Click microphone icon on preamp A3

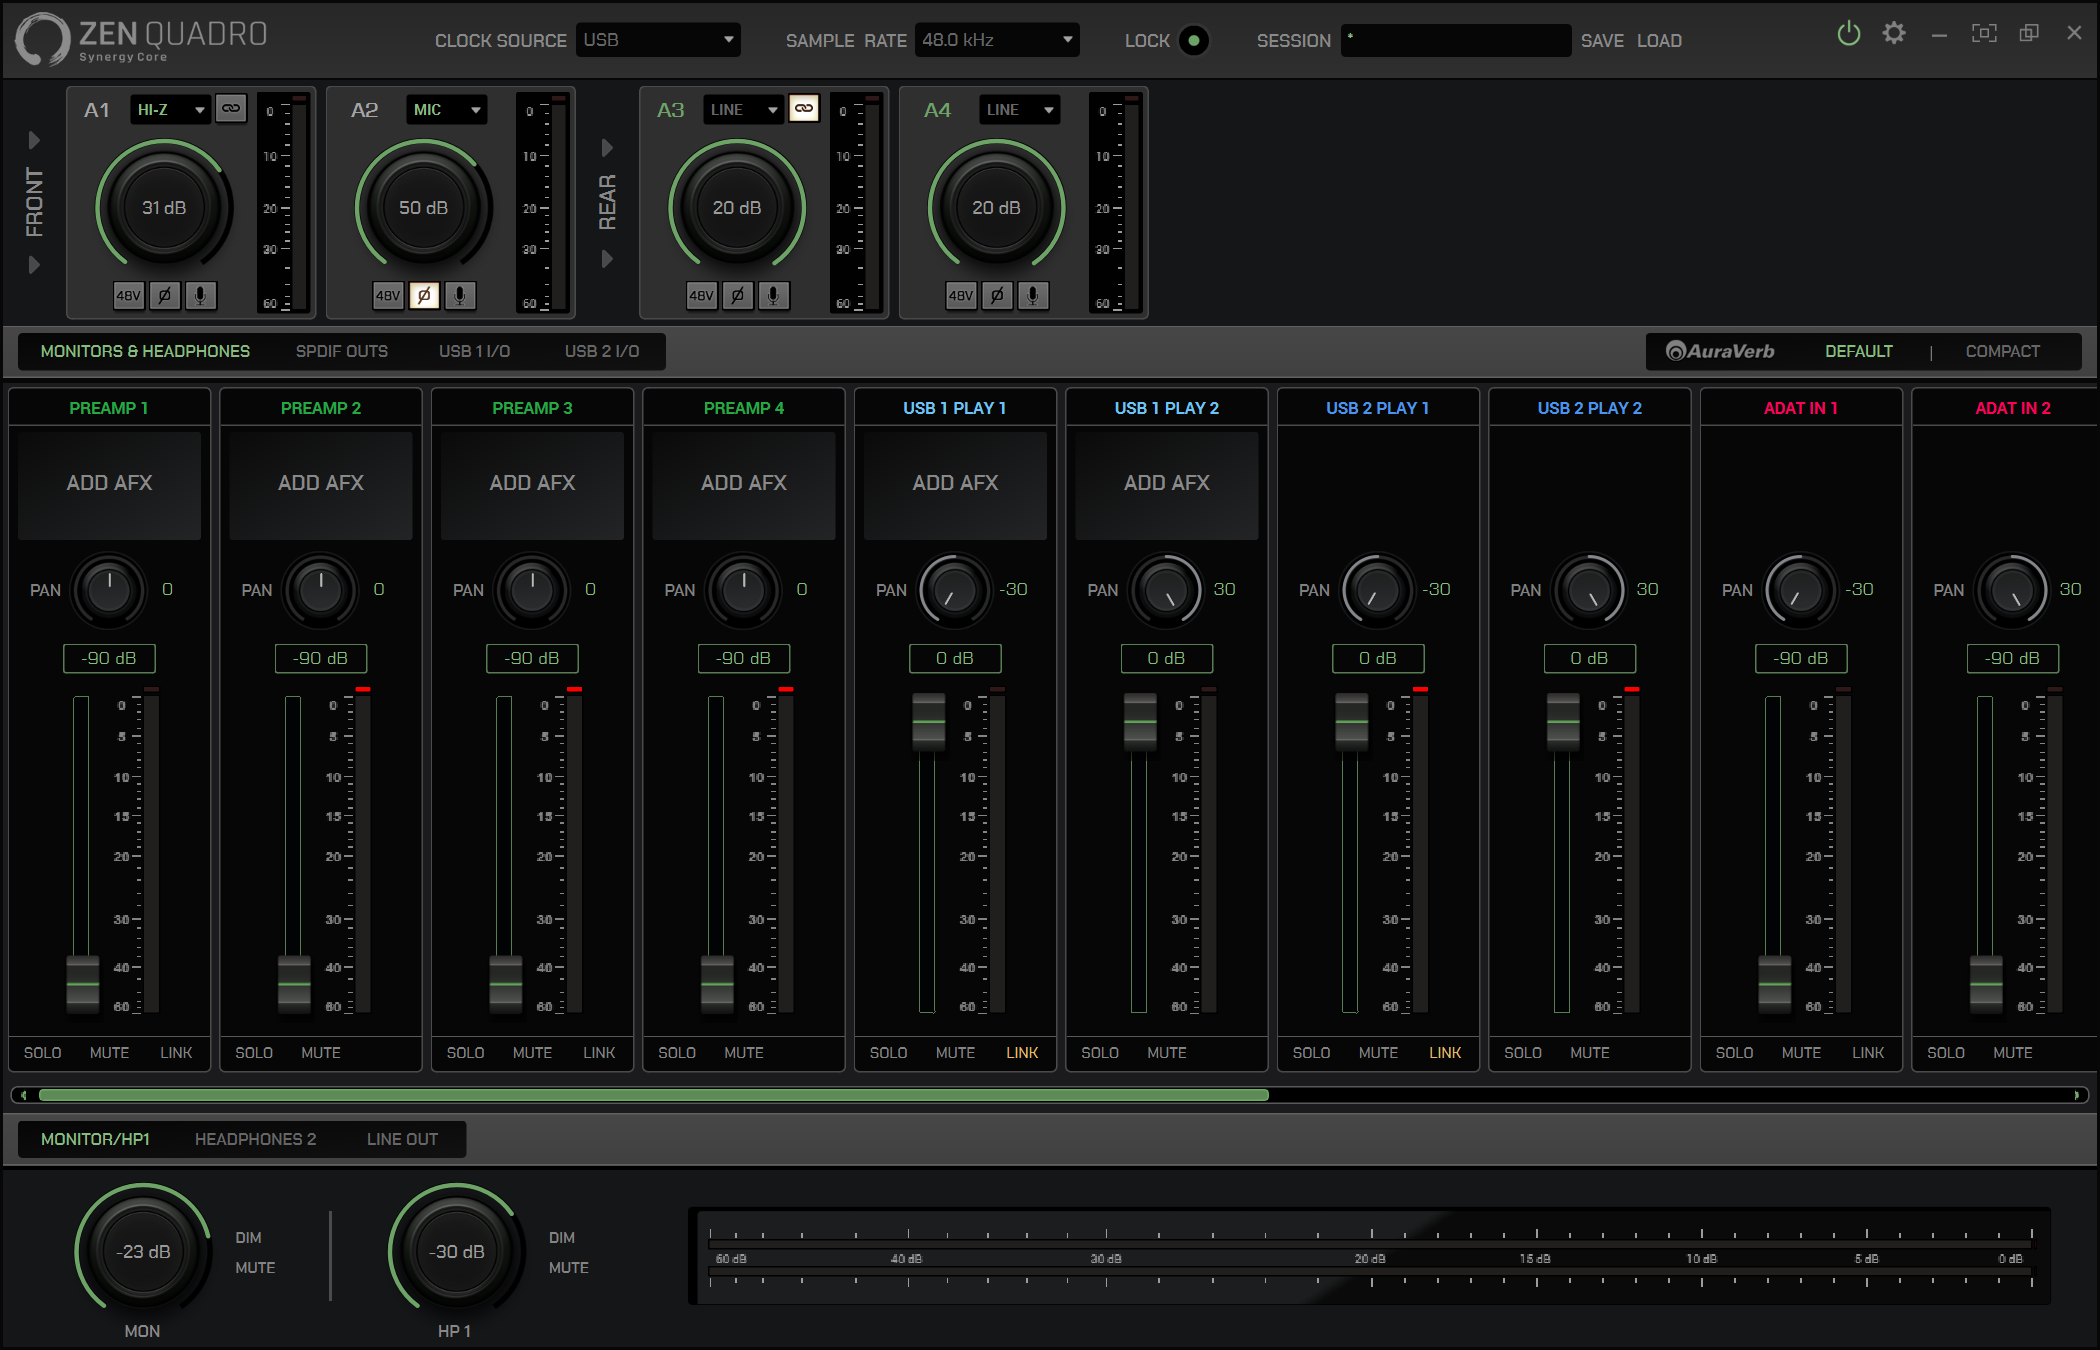pos(774,296)
